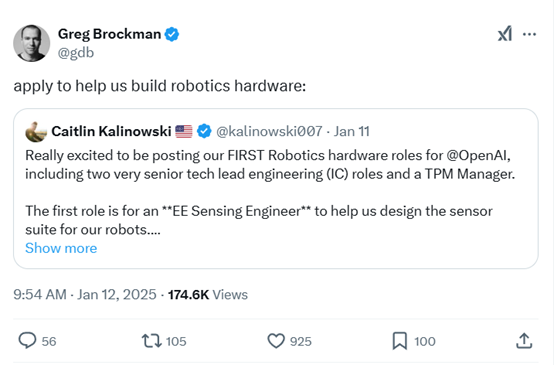Expand quoted tweet with Show more
The width and height of the screenshot is (554, 365).
pos(61,248)
